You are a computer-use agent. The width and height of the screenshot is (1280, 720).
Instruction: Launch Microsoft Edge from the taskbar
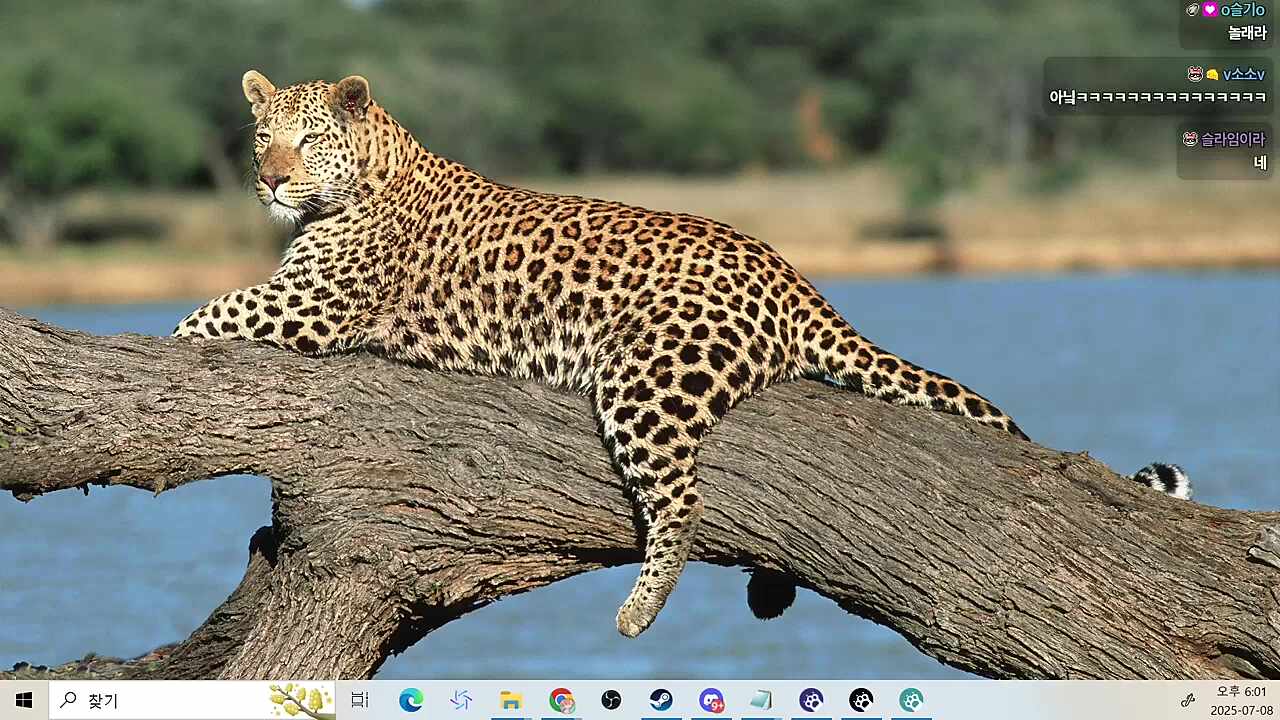point(411,700)
